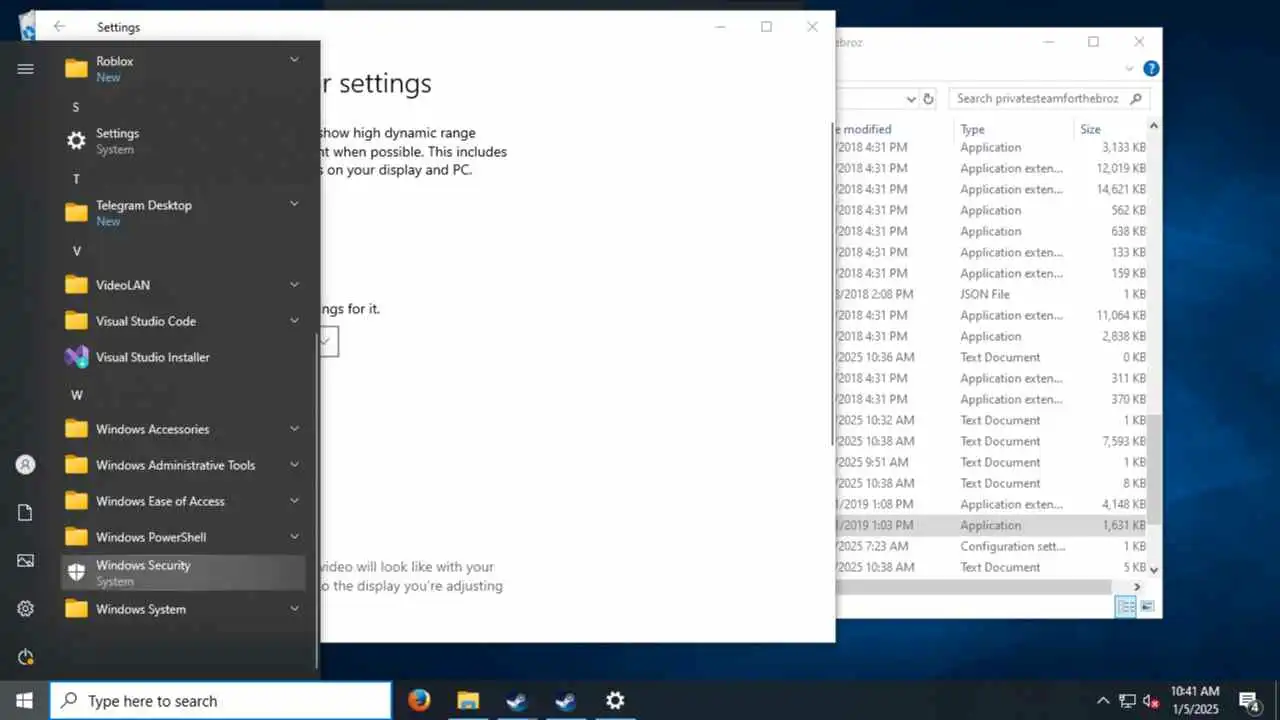The image size is (1280, 720).
Task: Open Documents from the Start rail
Action: (x=26, y=513)
